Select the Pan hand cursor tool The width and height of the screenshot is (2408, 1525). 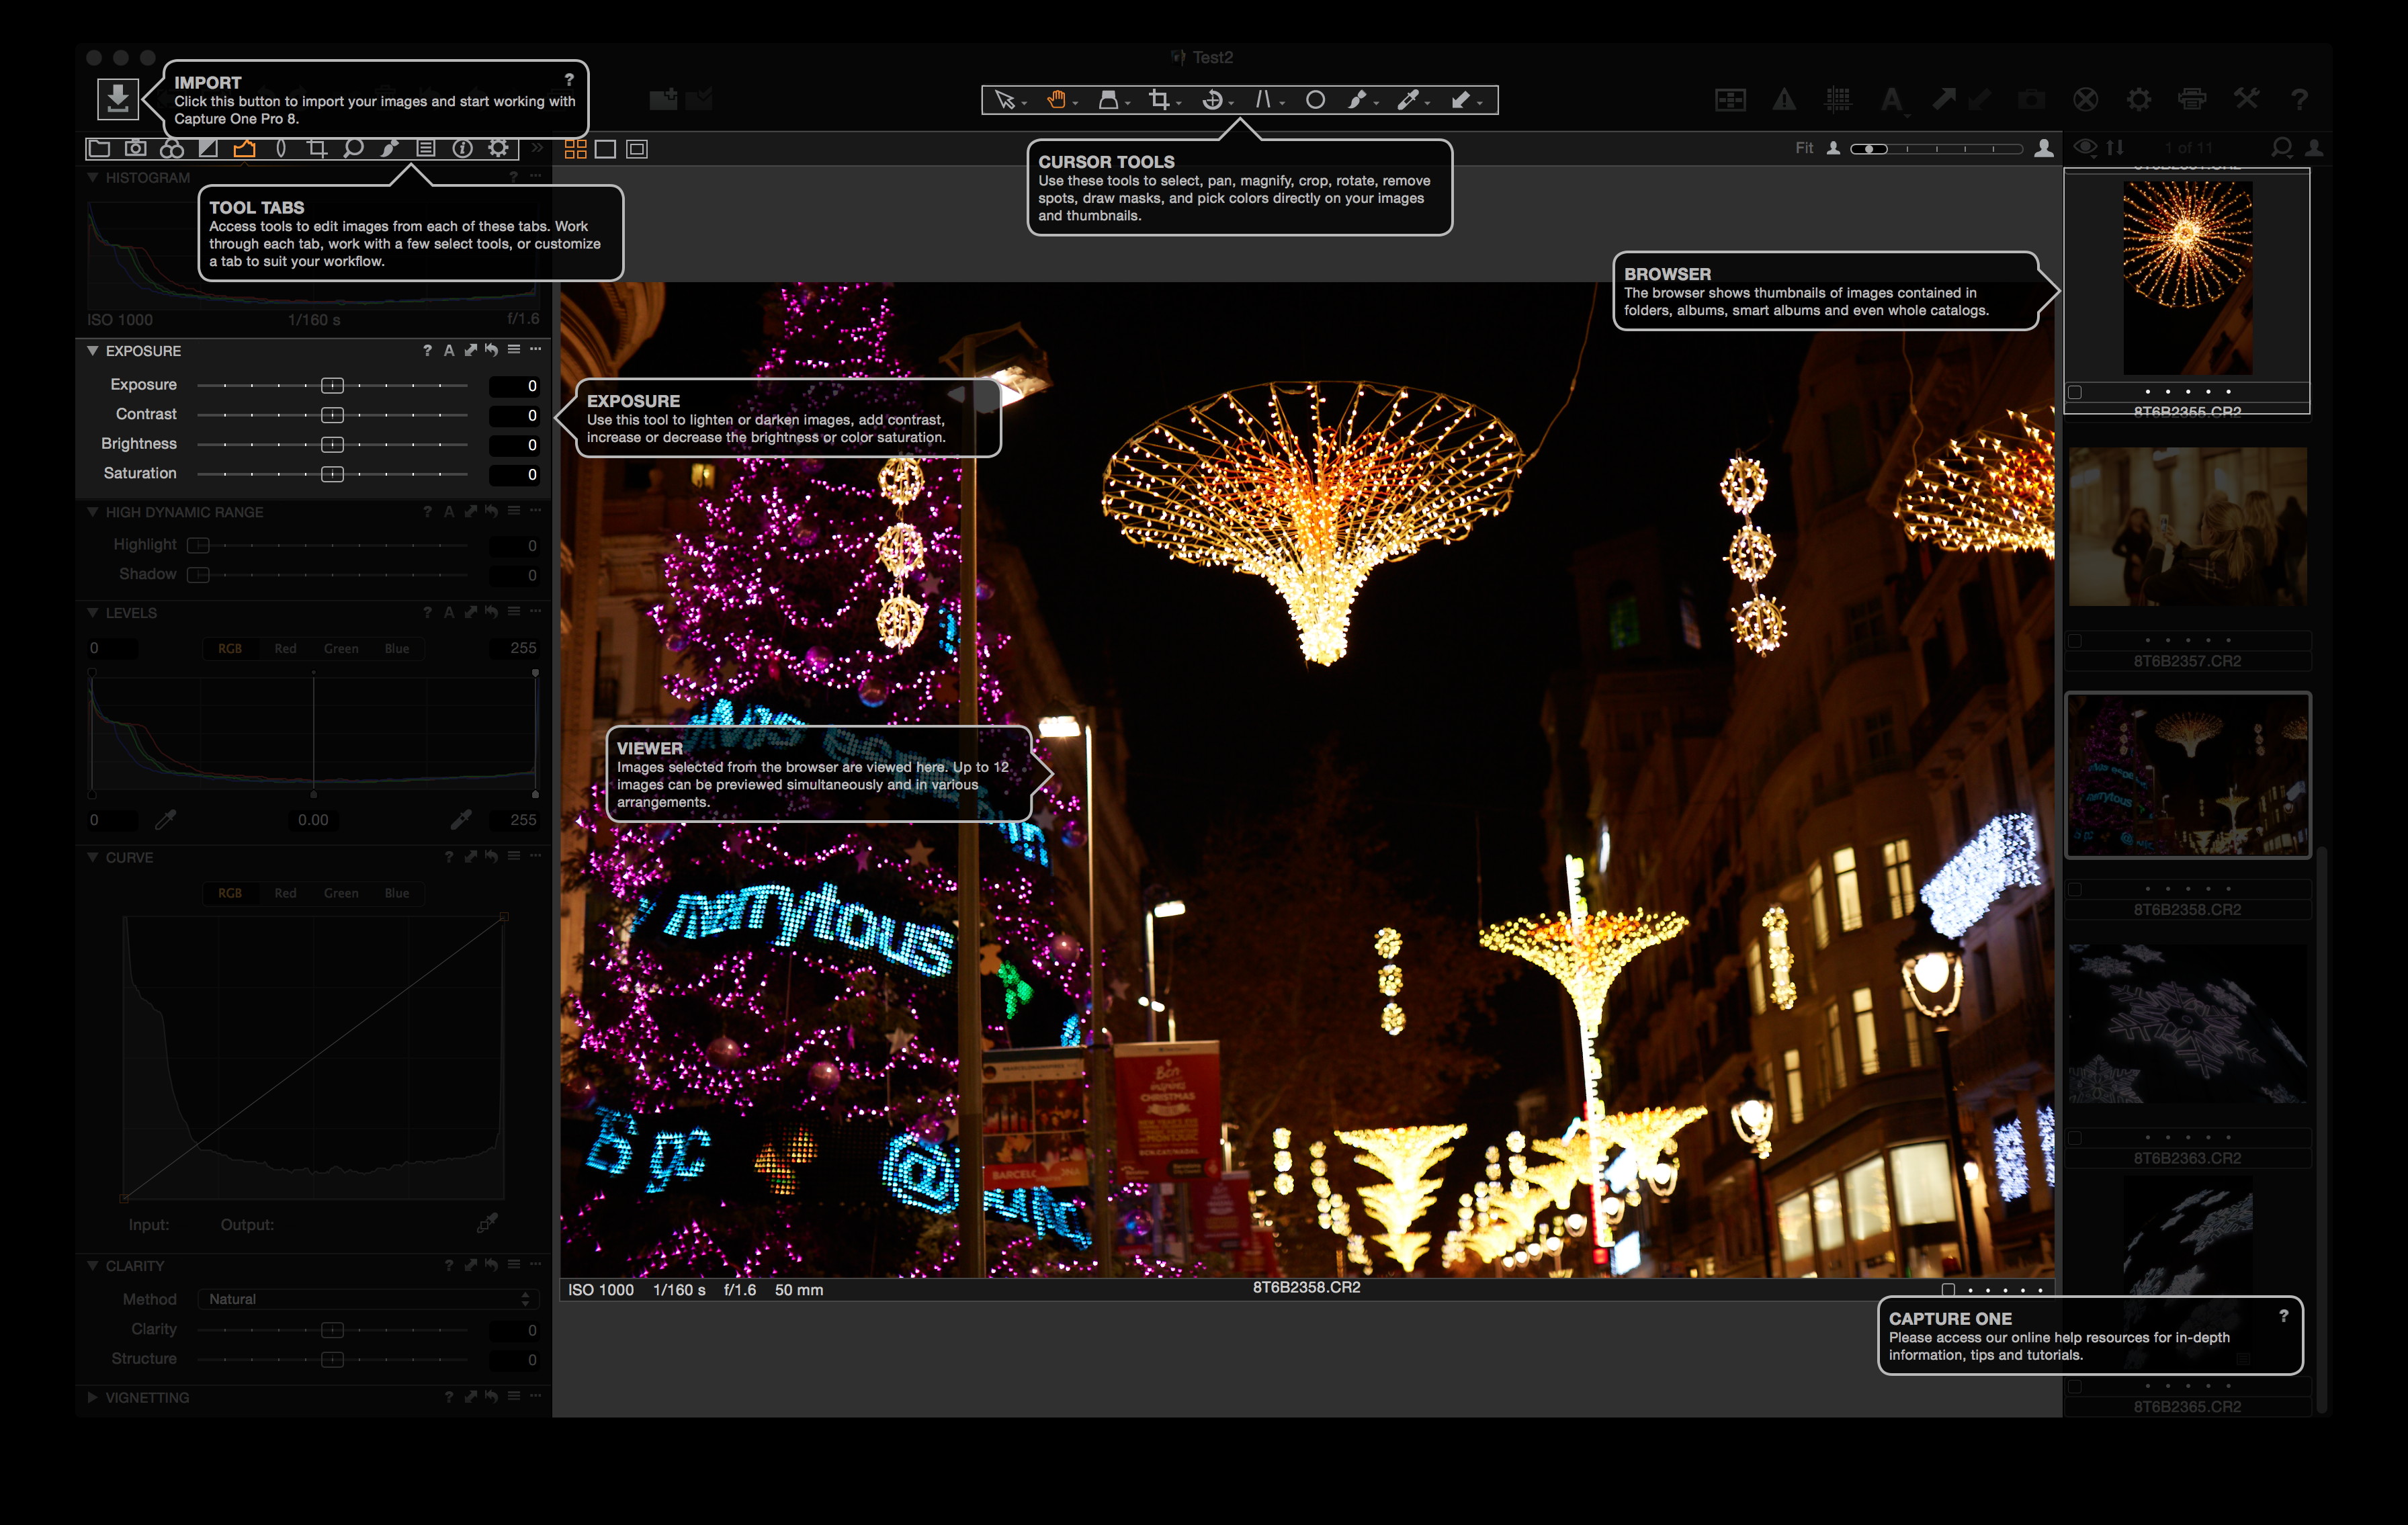1056,99
